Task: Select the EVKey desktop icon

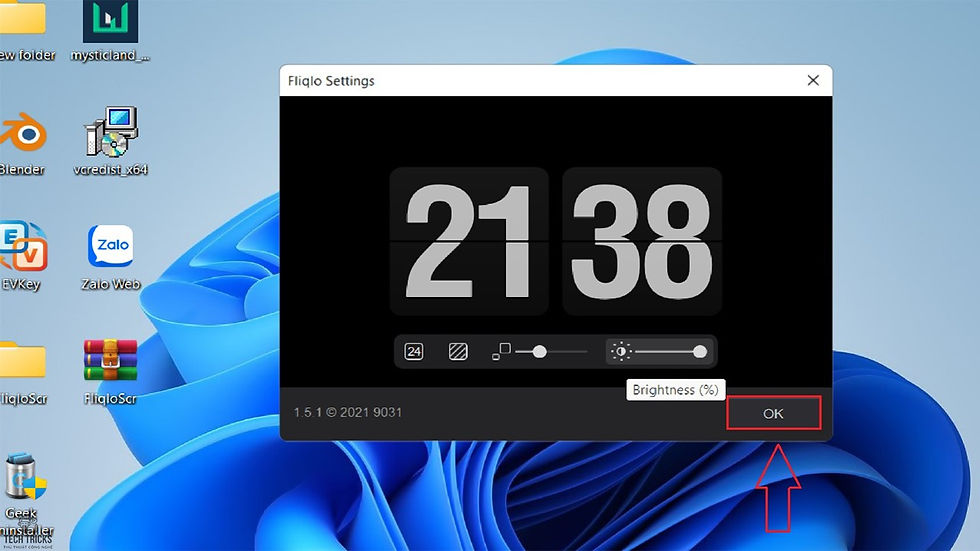Action: (x=22, y=256)
